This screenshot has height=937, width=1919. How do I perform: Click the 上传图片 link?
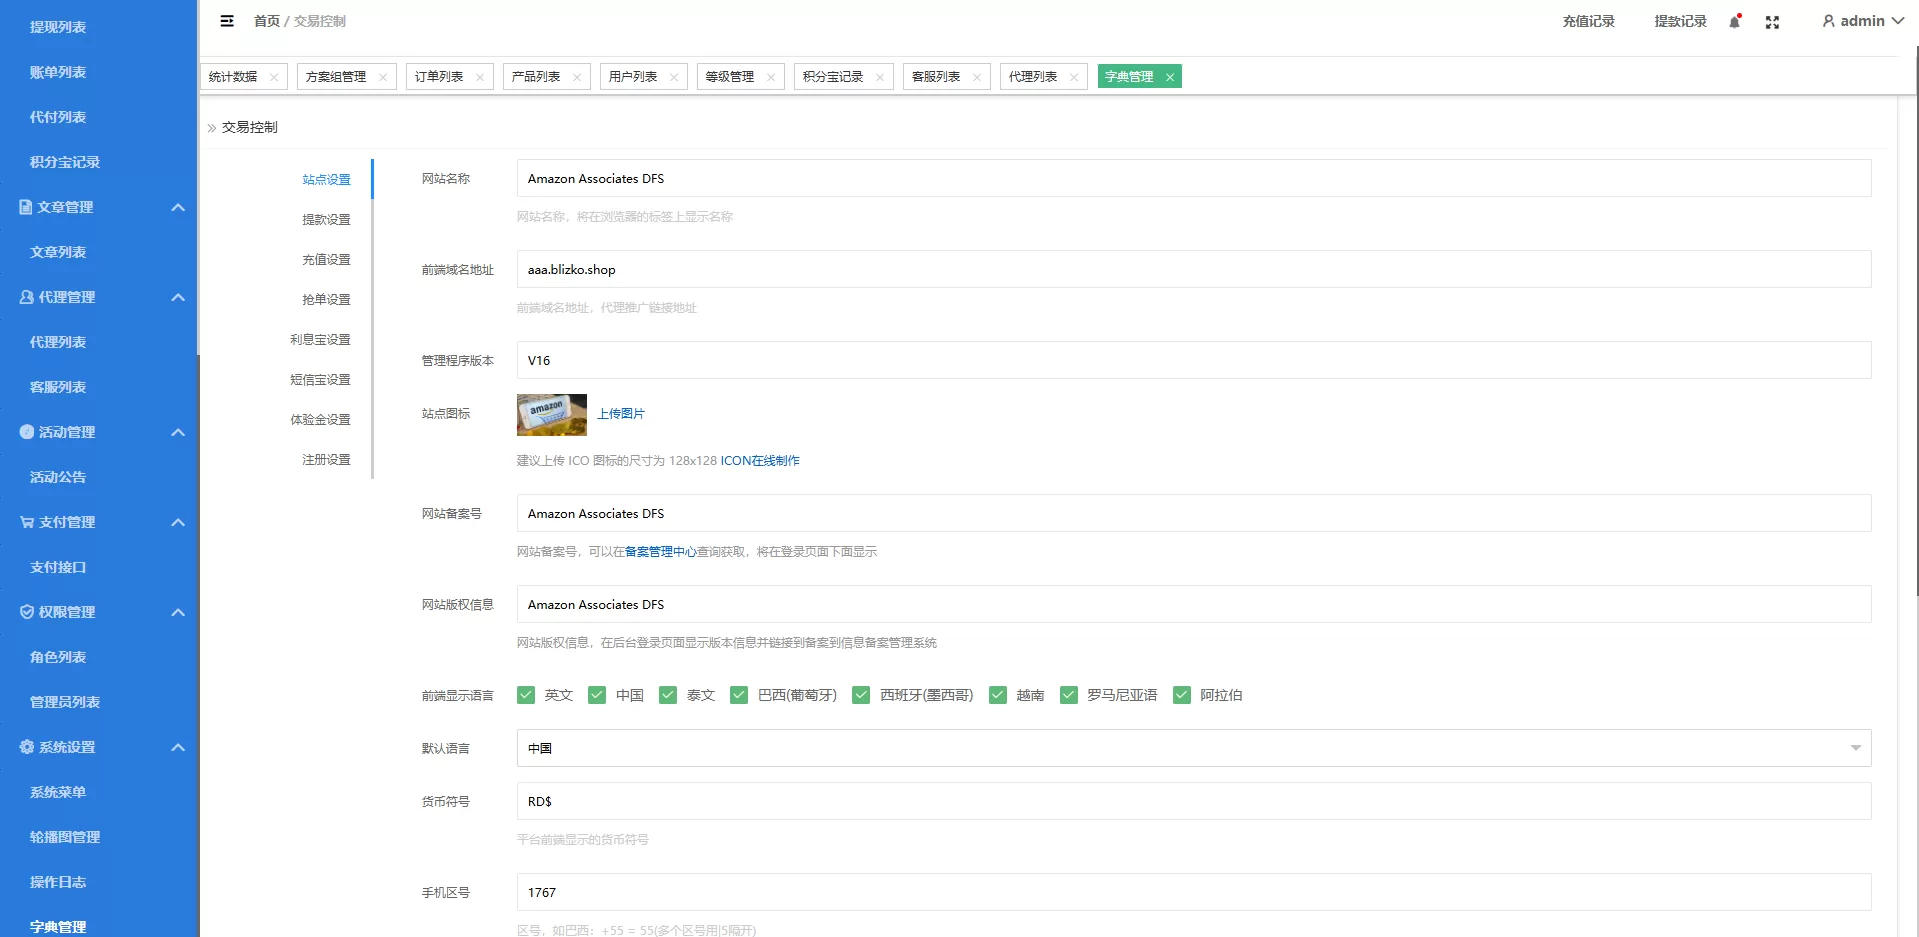(x=621, y=414)
